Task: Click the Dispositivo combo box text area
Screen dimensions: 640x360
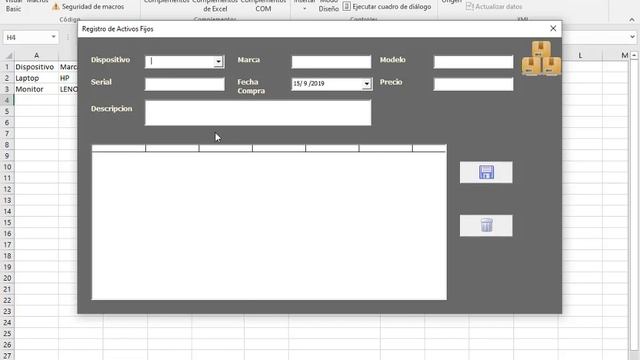Action: click(180, 62)
